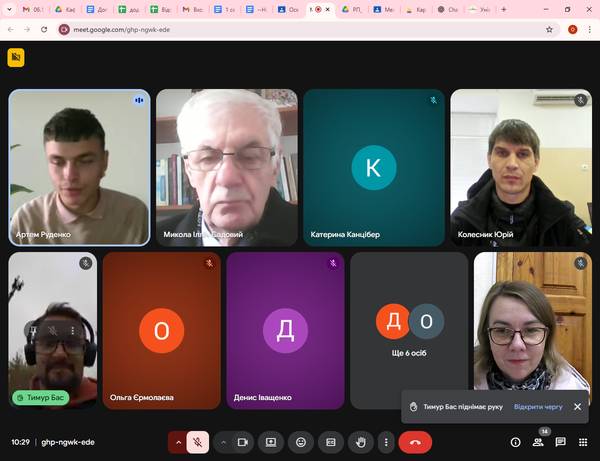Show the participants list panel
This screenshot has width=600, height=461.
click(x=538, y=442)
